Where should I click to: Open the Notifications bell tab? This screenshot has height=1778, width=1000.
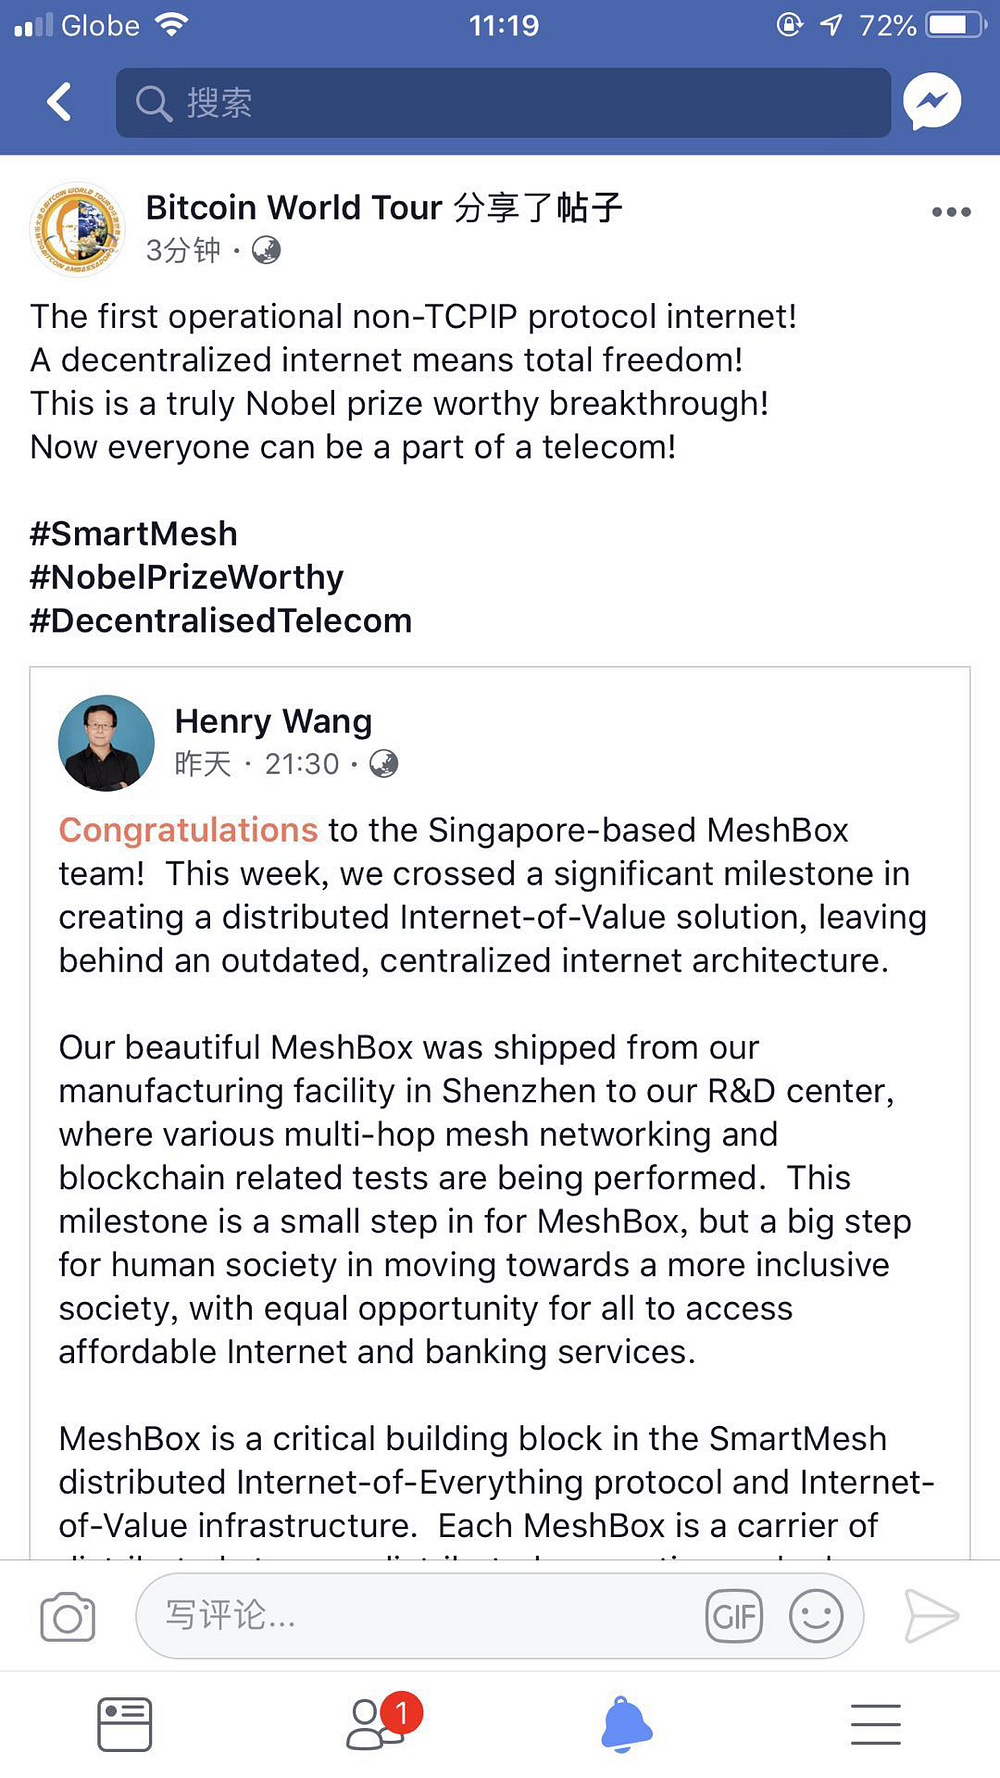627,1724
